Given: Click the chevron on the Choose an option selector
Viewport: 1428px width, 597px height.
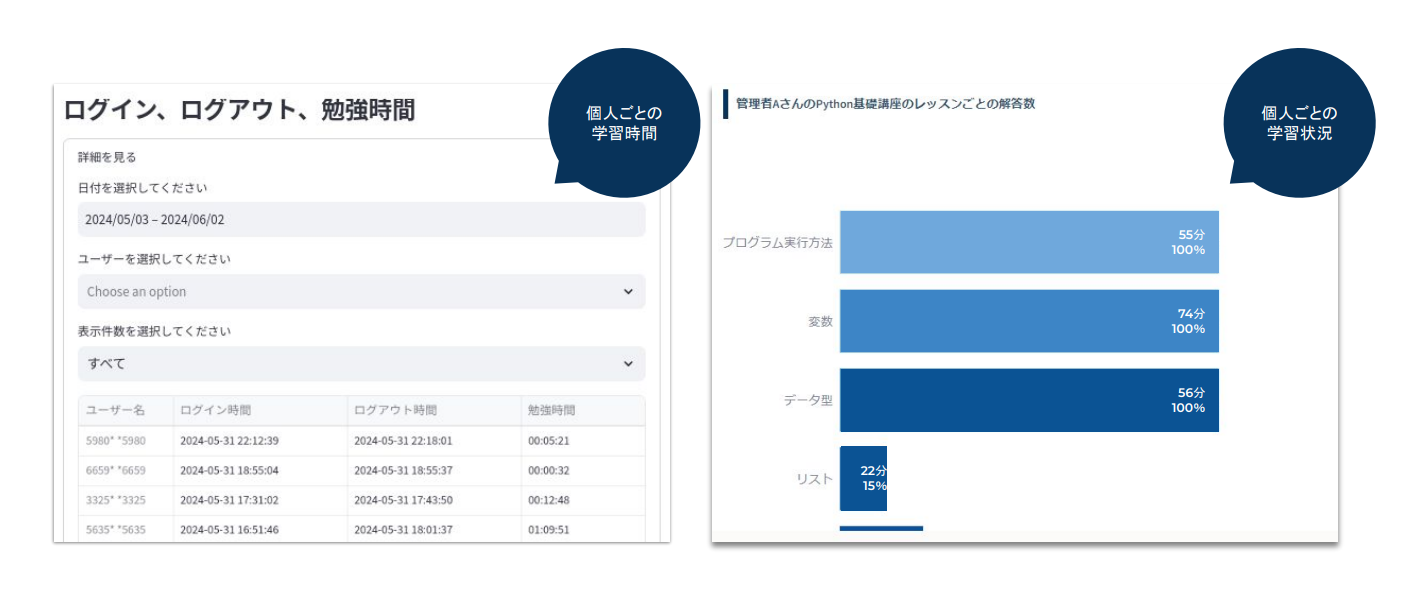Looking at the screenshot, I should coord(631,291).
